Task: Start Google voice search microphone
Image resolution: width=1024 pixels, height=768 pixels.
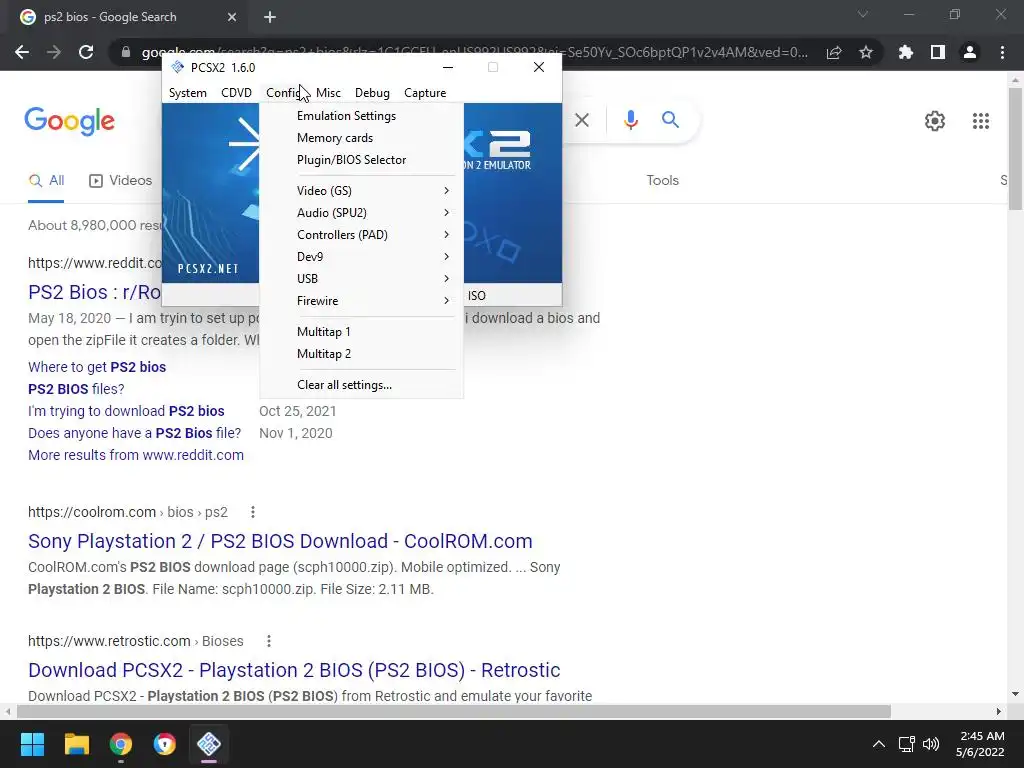Action: click(x=630, y=120)
